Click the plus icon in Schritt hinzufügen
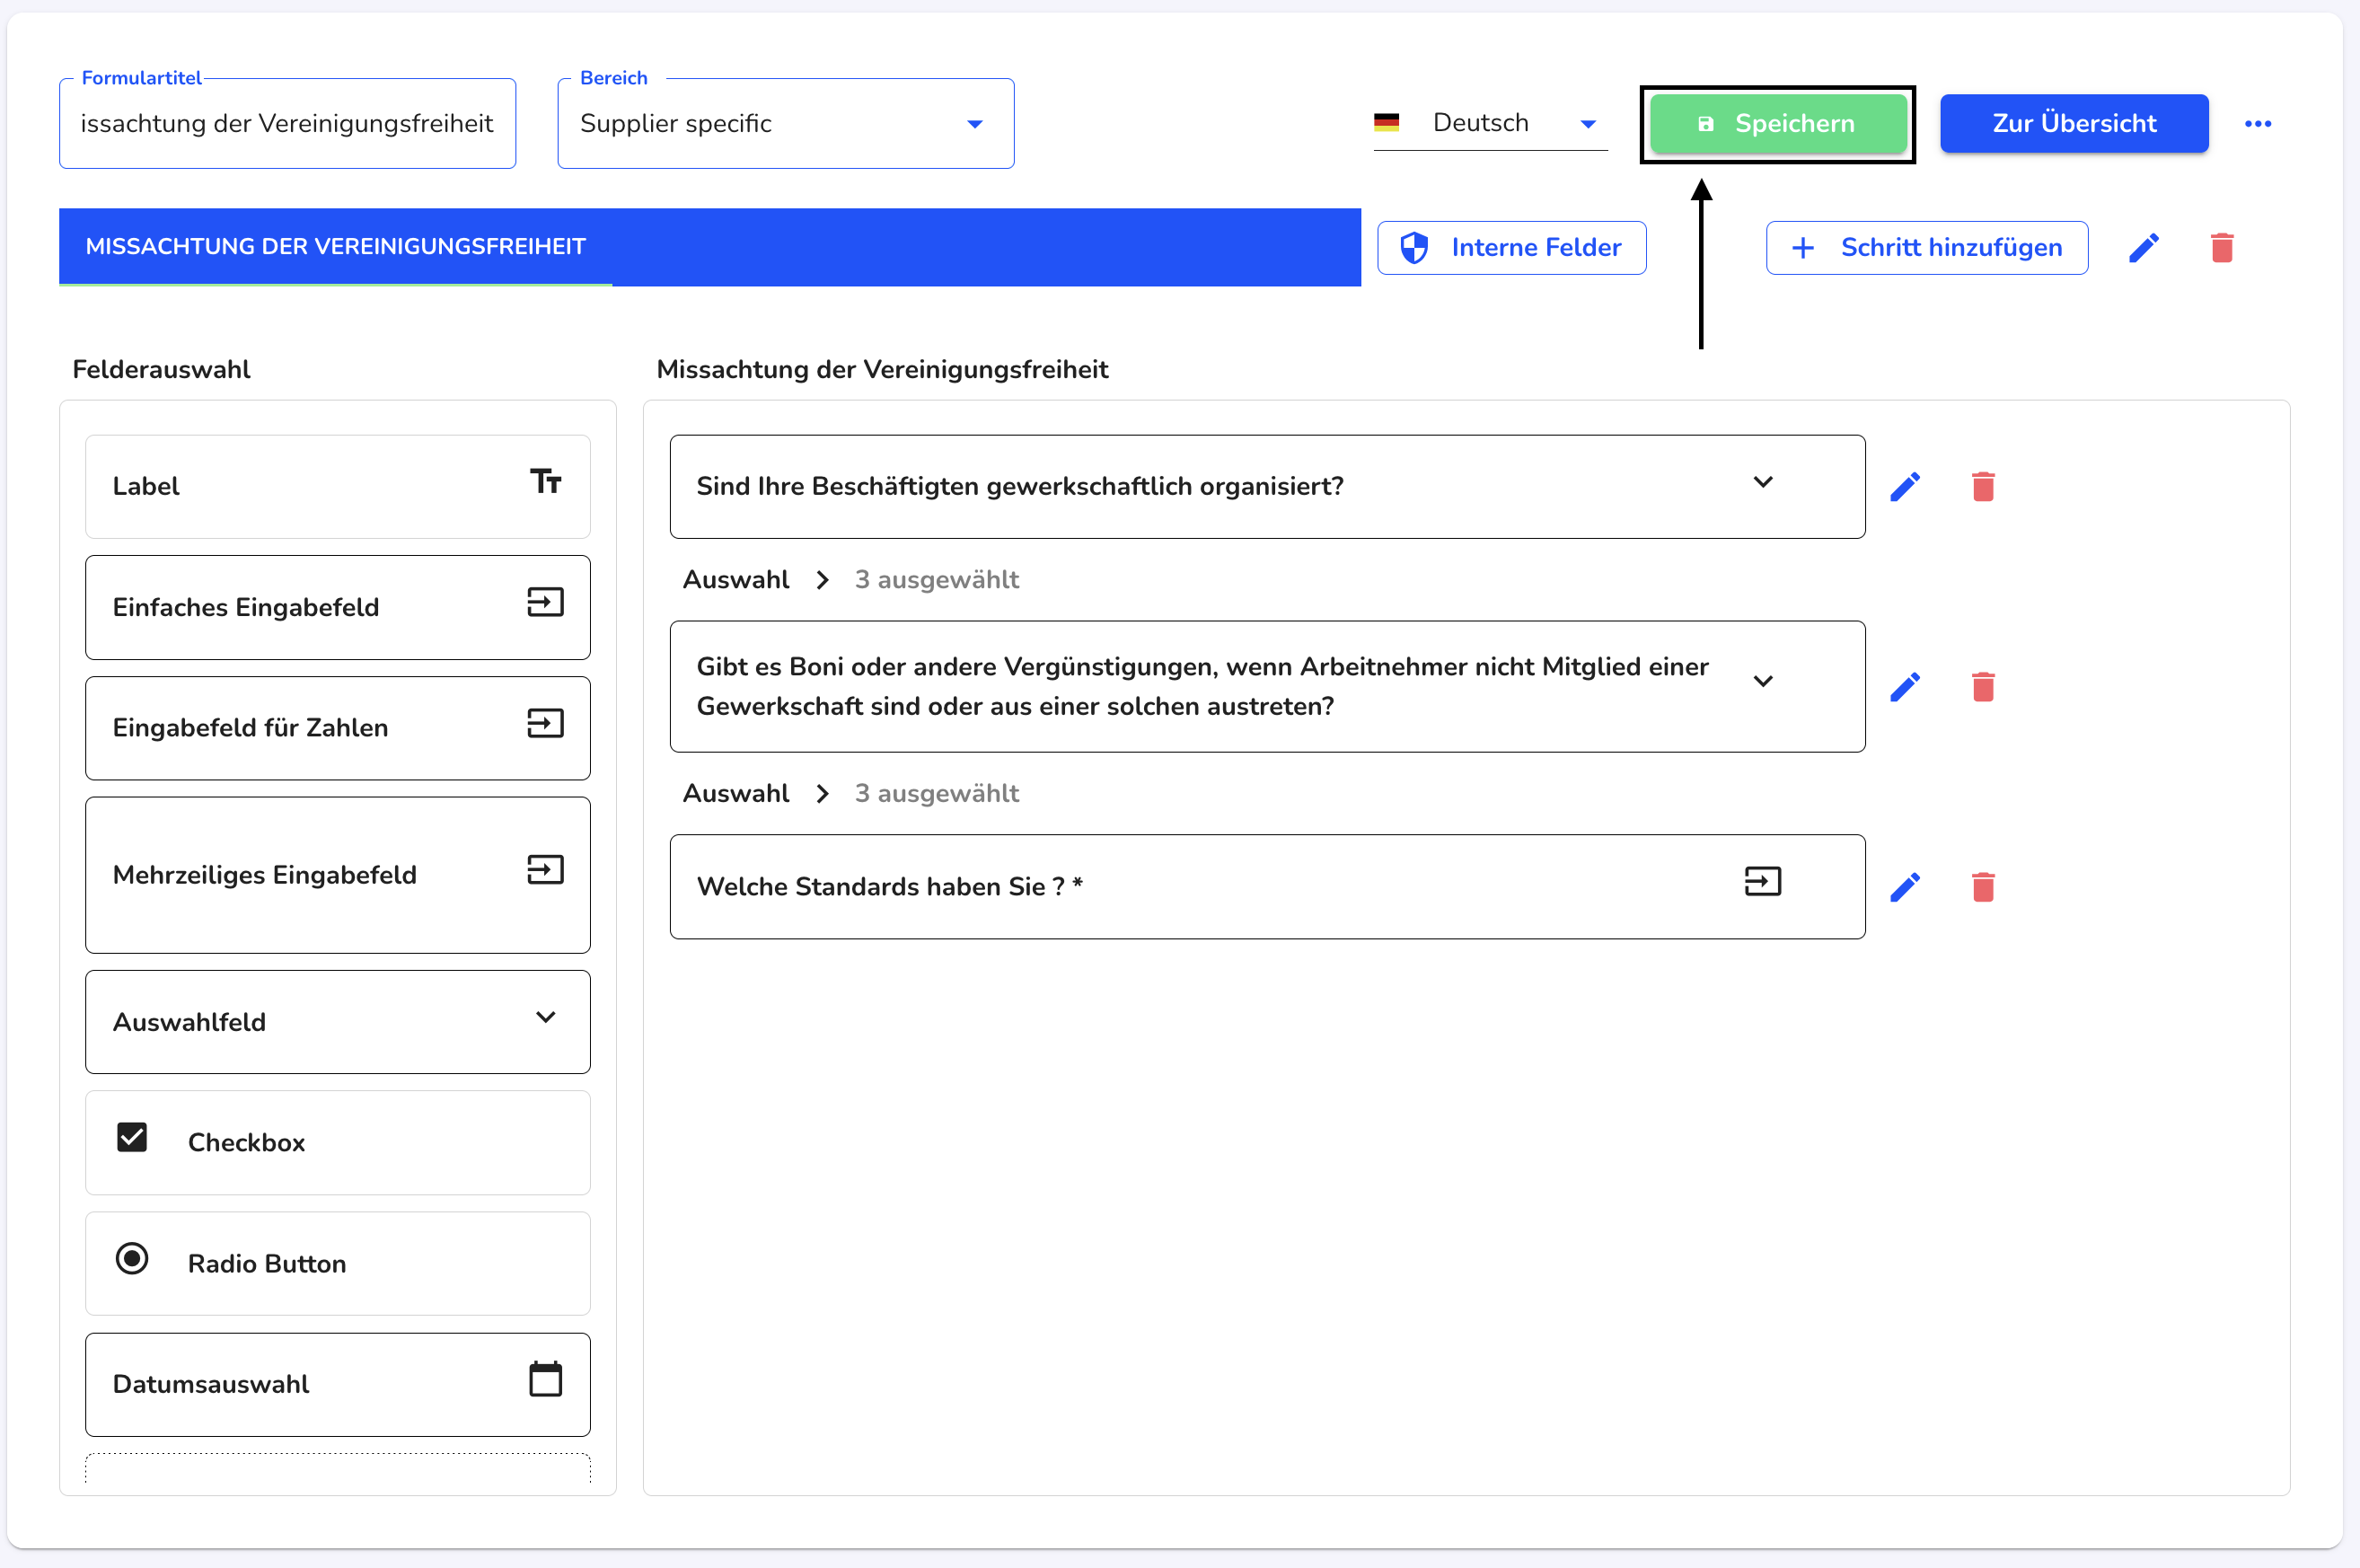2360x1568 pixels. point(1802,248)
